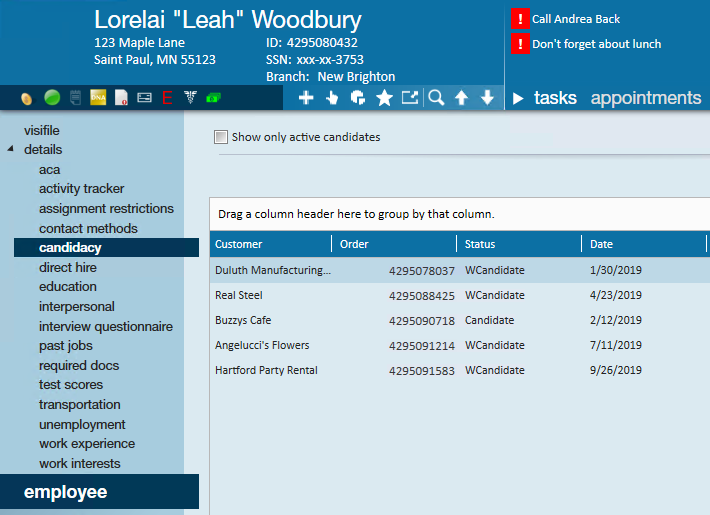Viewport: 710px width, 515px height.
Task: Click the caduceus medical icon
Action: pos(191,97)
